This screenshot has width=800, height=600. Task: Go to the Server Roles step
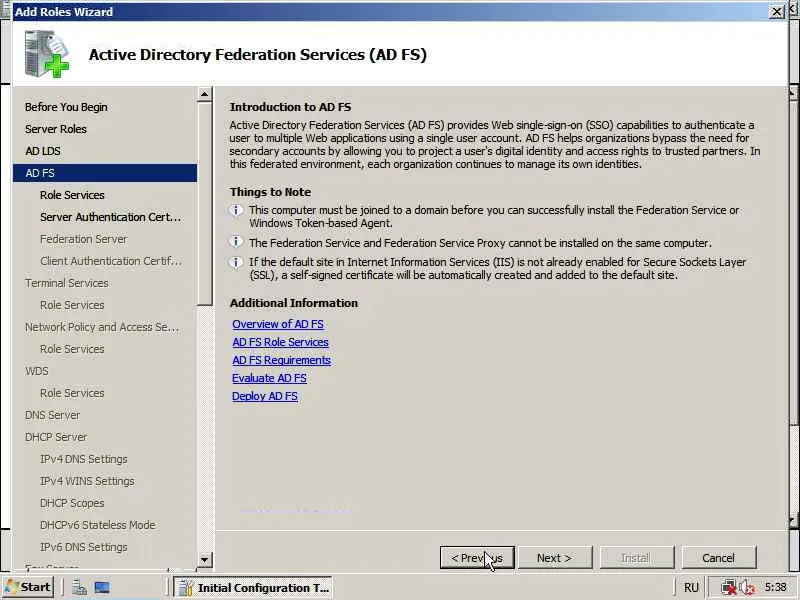56,129
